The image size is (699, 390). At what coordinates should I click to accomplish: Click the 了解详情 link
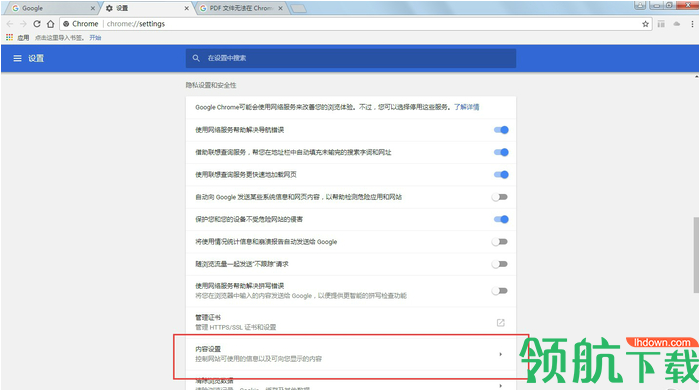tap(466, 107)
